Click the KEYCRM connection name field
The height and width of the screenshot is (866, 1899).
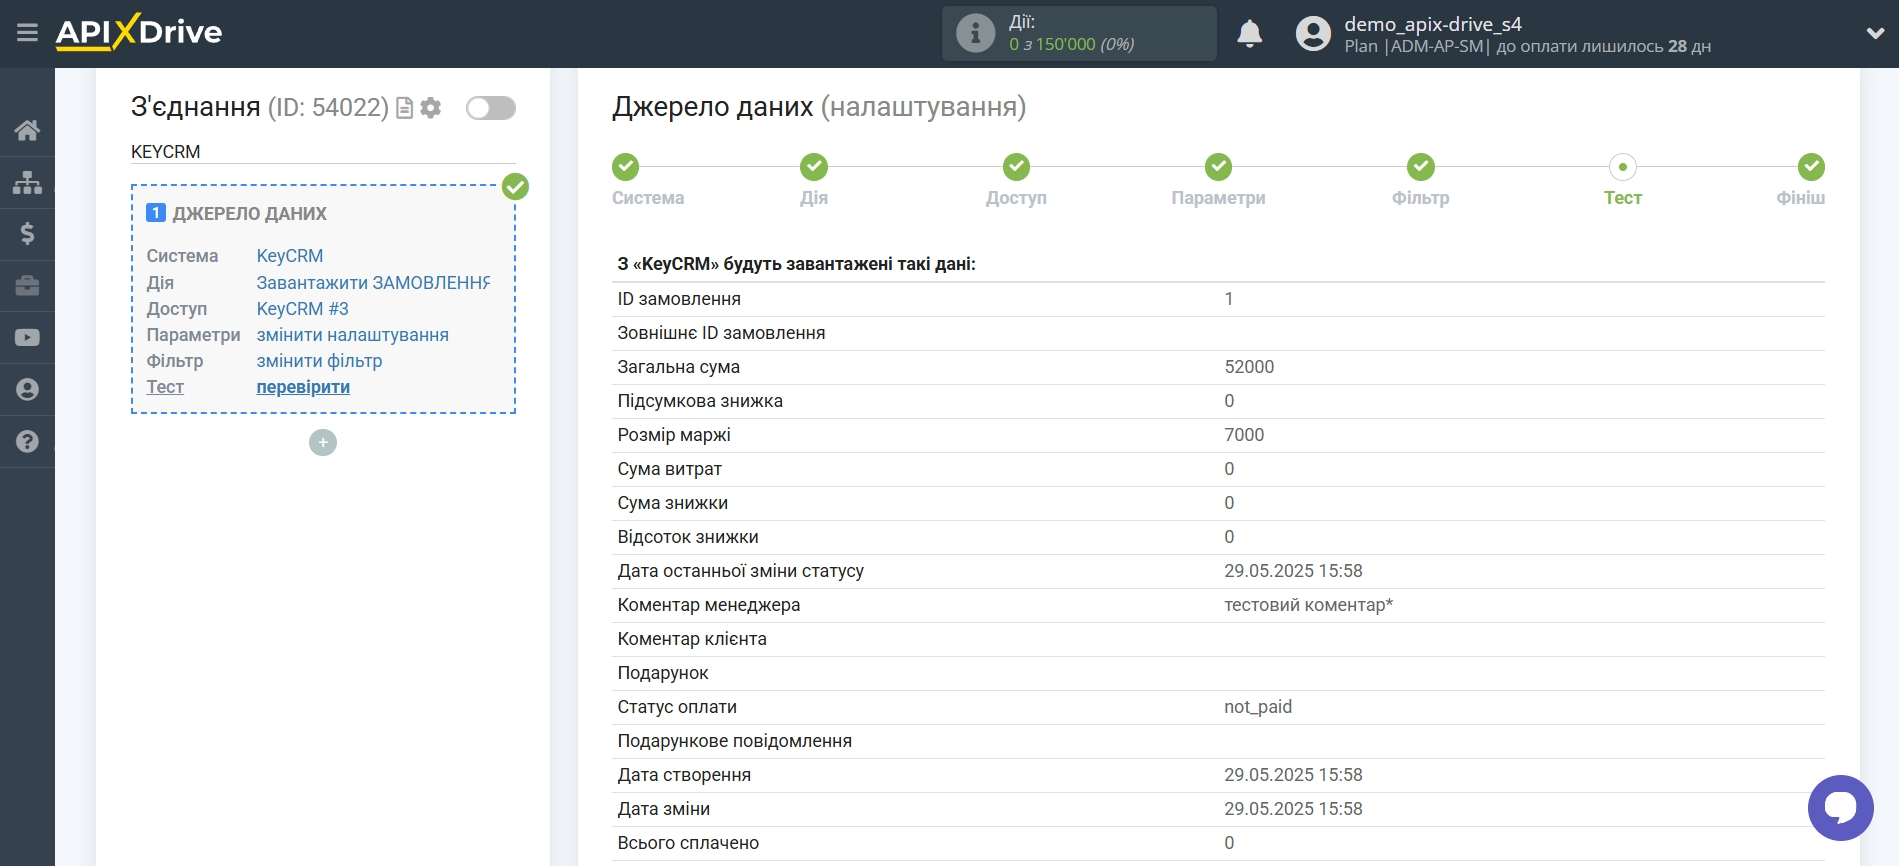[x=323, y=152]
